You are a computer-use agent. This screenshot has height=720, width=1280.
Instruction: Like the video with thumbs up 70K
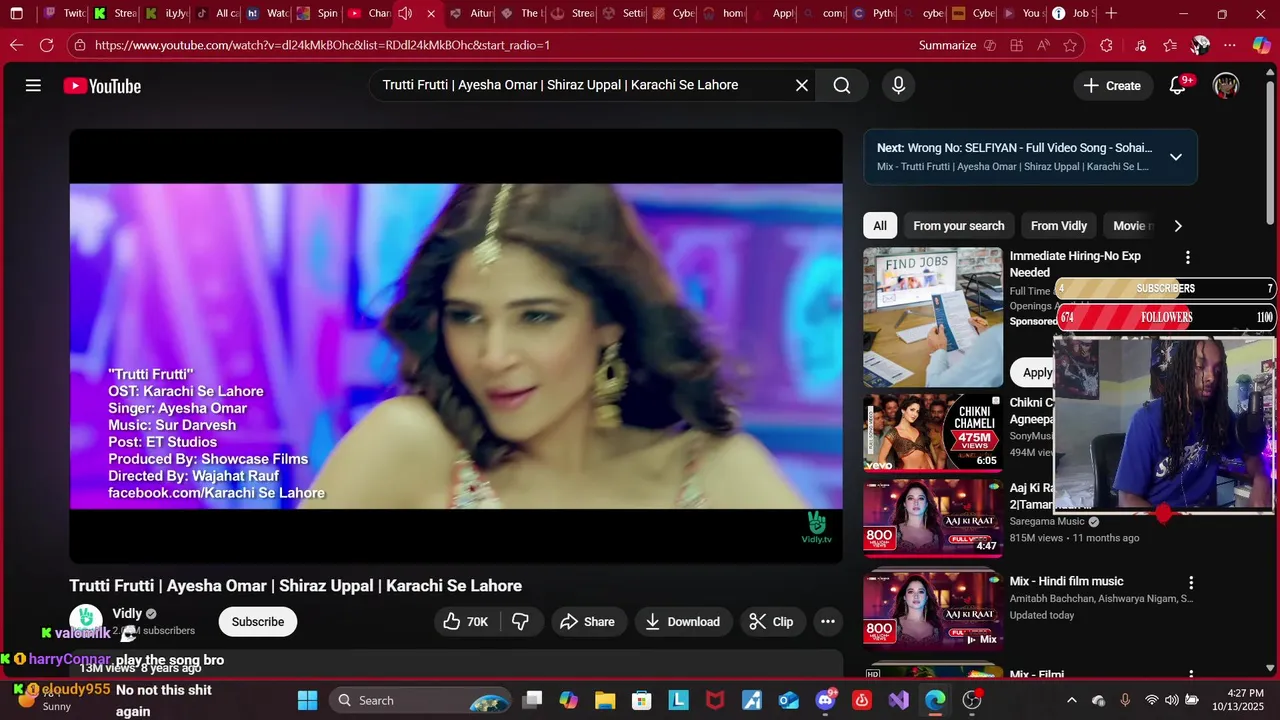tap(465, 622)
